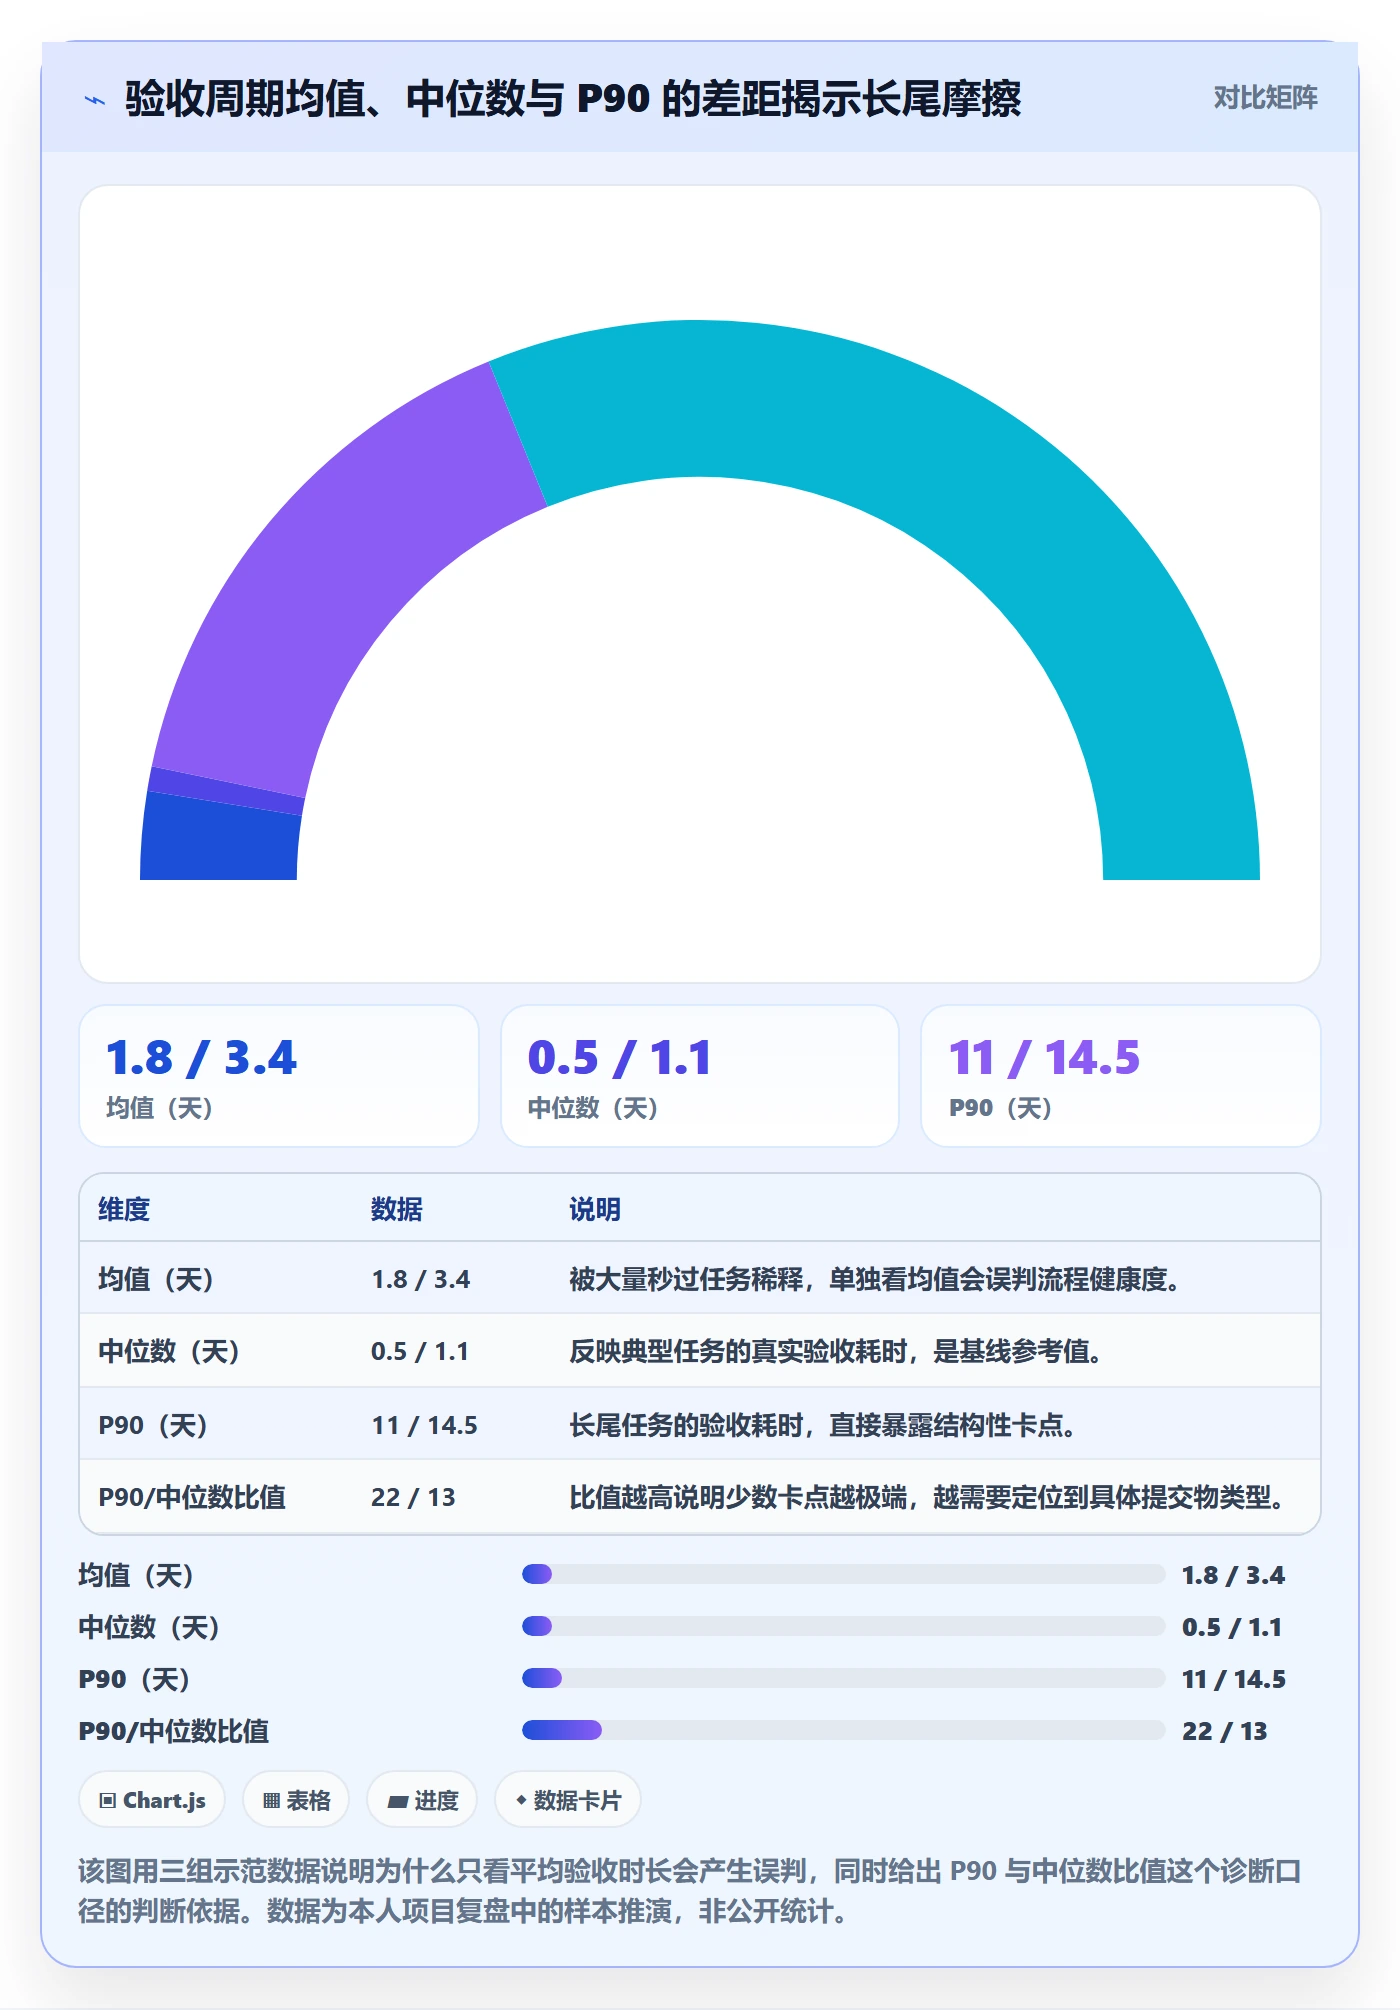Click the 表格 tag chip
This screenshot has height=2010, width=1400.
[x=296, y=1800]
